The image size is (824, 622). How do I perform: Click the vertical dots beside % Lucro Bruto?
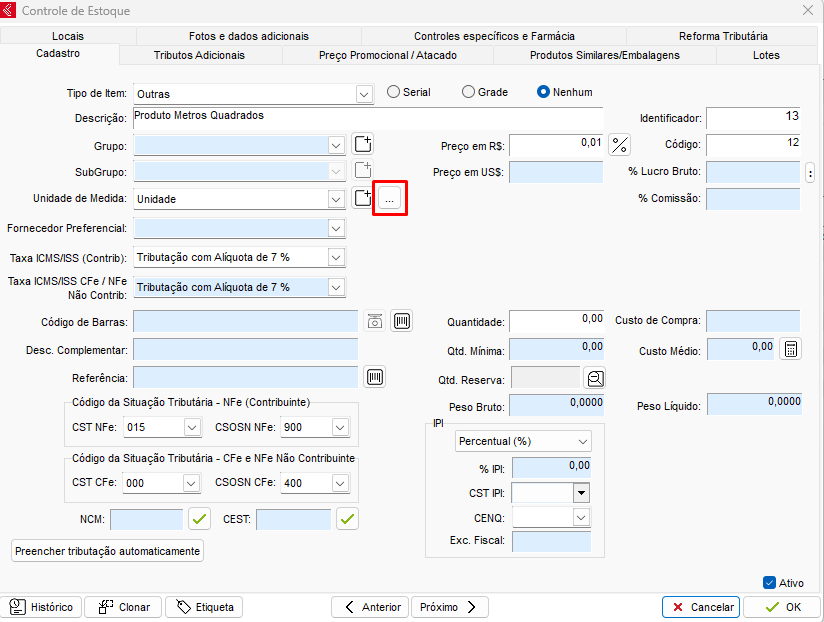click(x=810, y=172)
